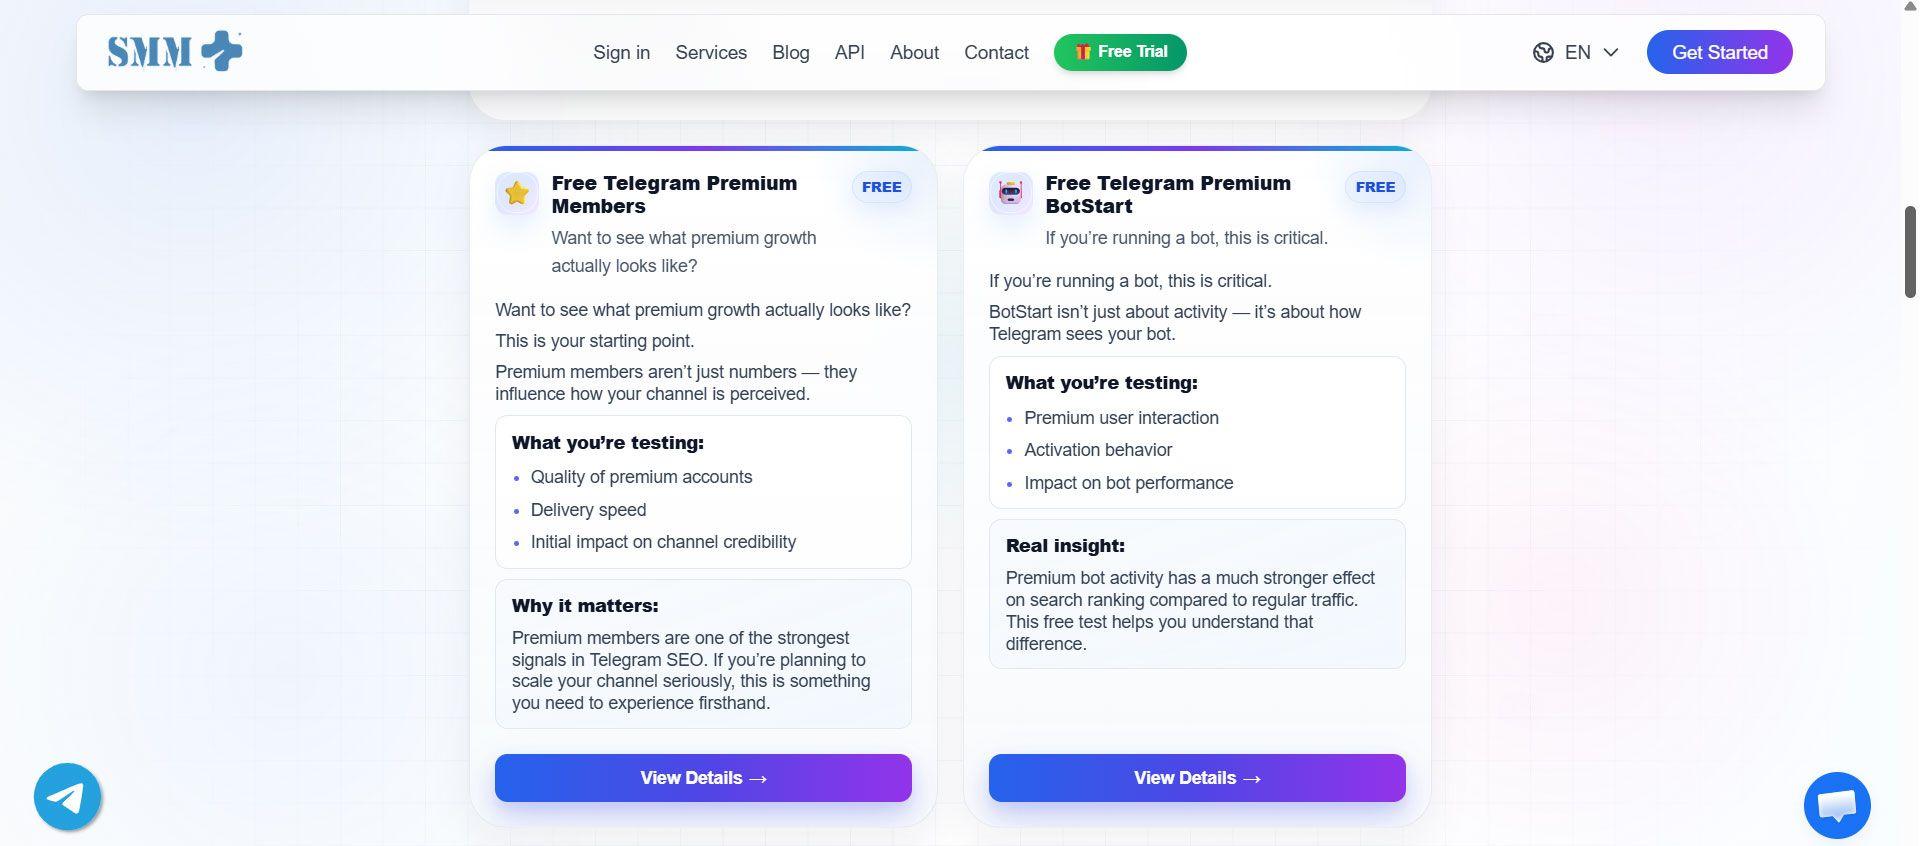This screenshot has height=846, width=1920.
Task: Click the FREE badge on BotStart card
Action: coord(1375,187)
